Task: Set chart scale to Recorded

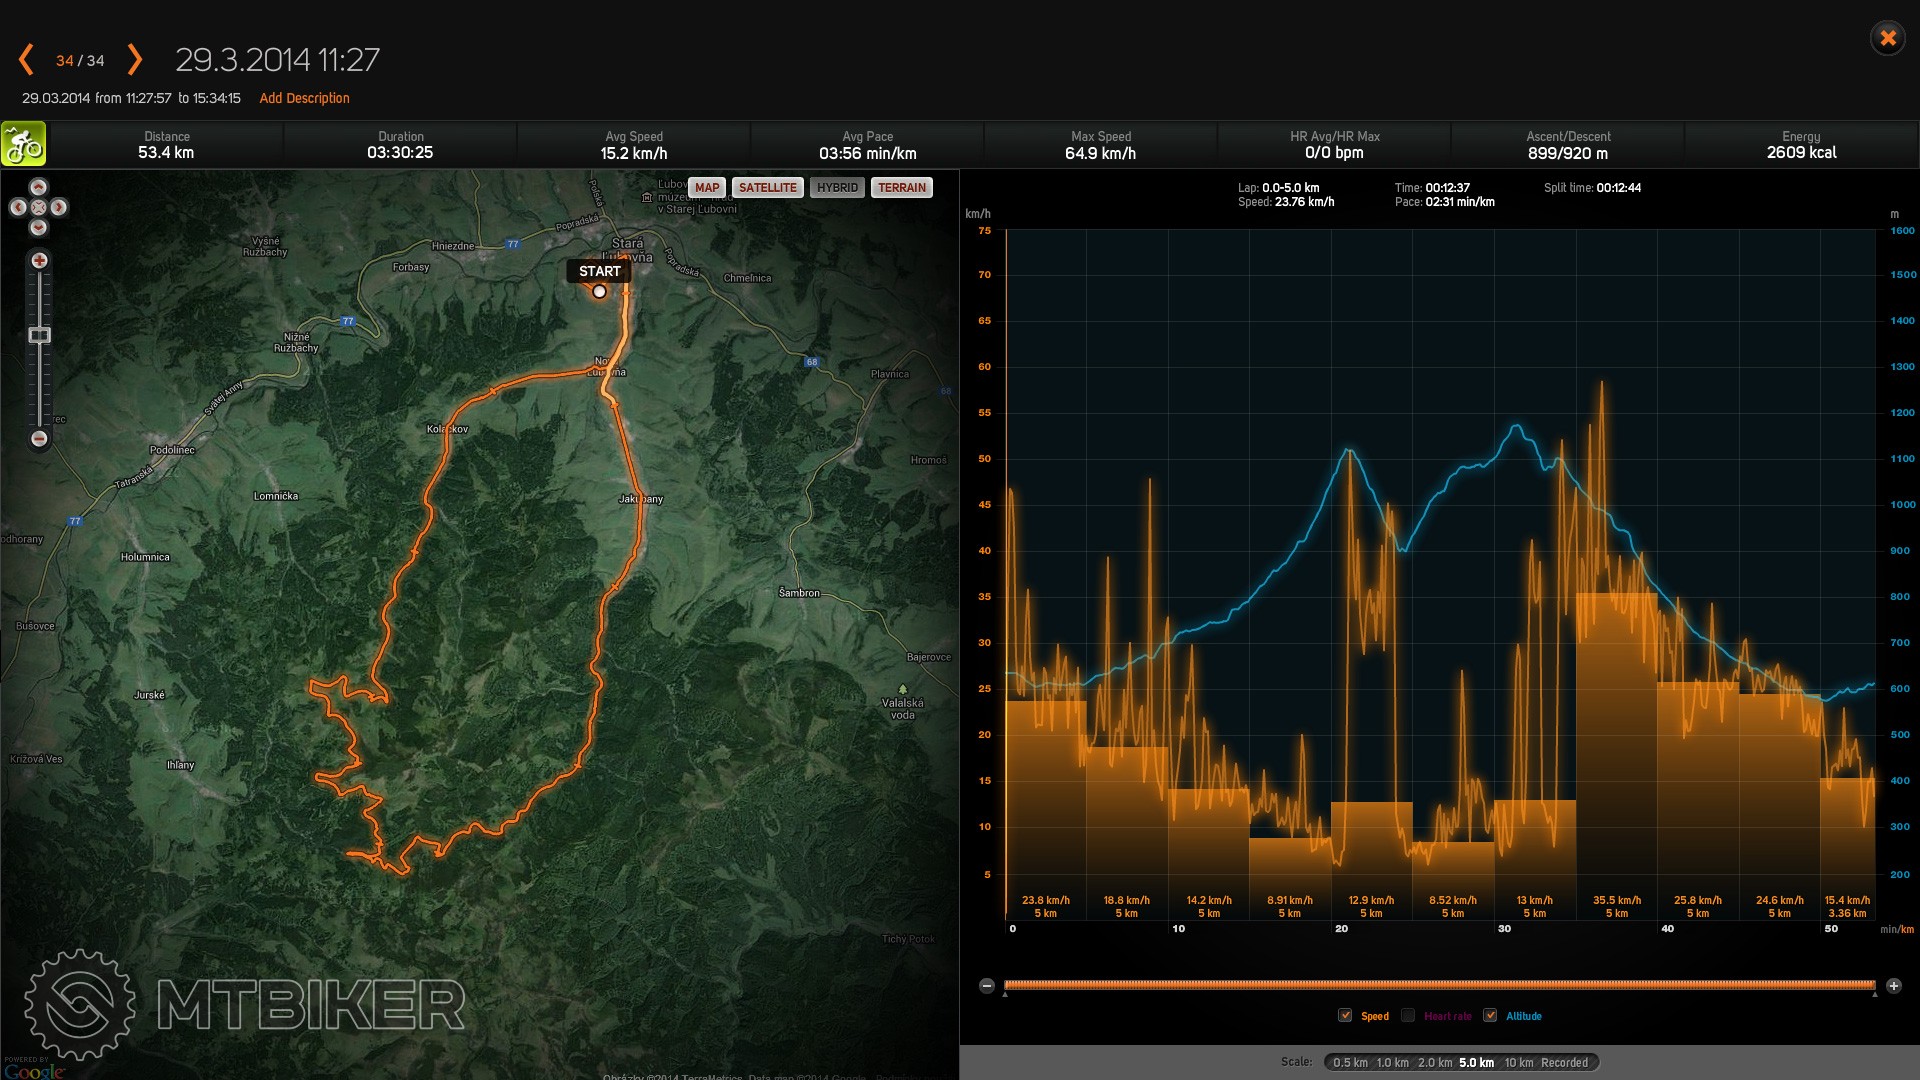Action: [x=1564, y=1063]
